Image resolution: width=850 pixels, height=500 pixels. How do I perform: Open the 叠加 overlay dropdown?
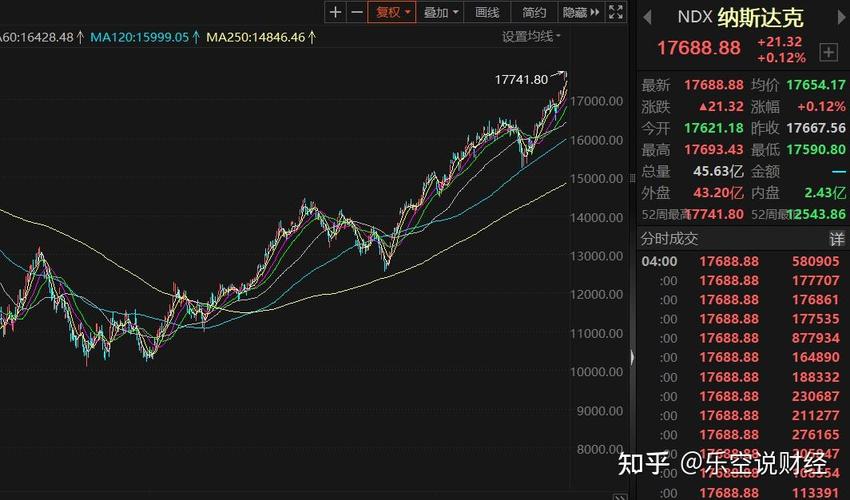[x=441, y=12]
